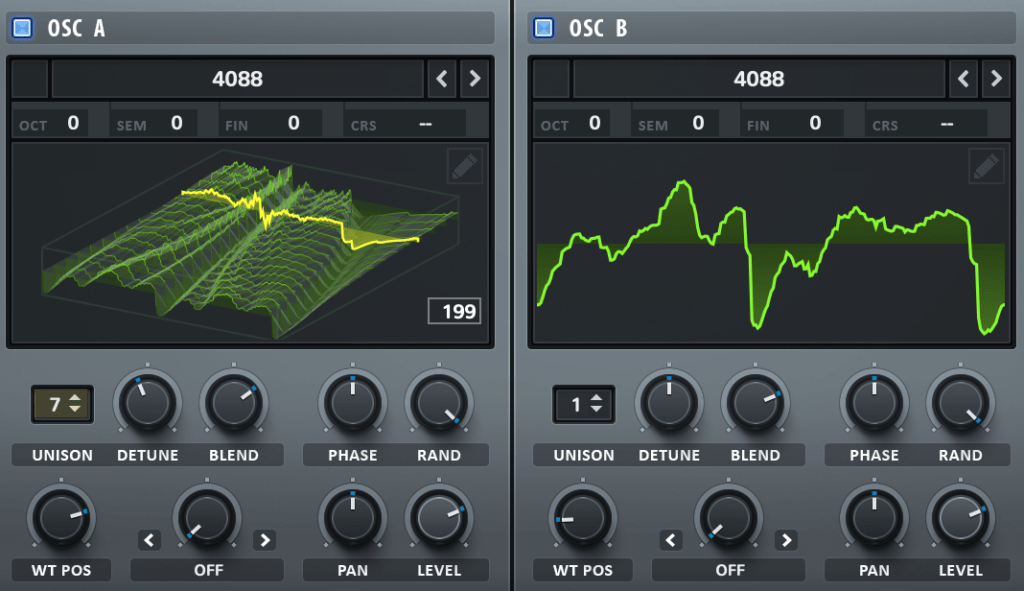Click OSC A CRS value

[425, 123]
